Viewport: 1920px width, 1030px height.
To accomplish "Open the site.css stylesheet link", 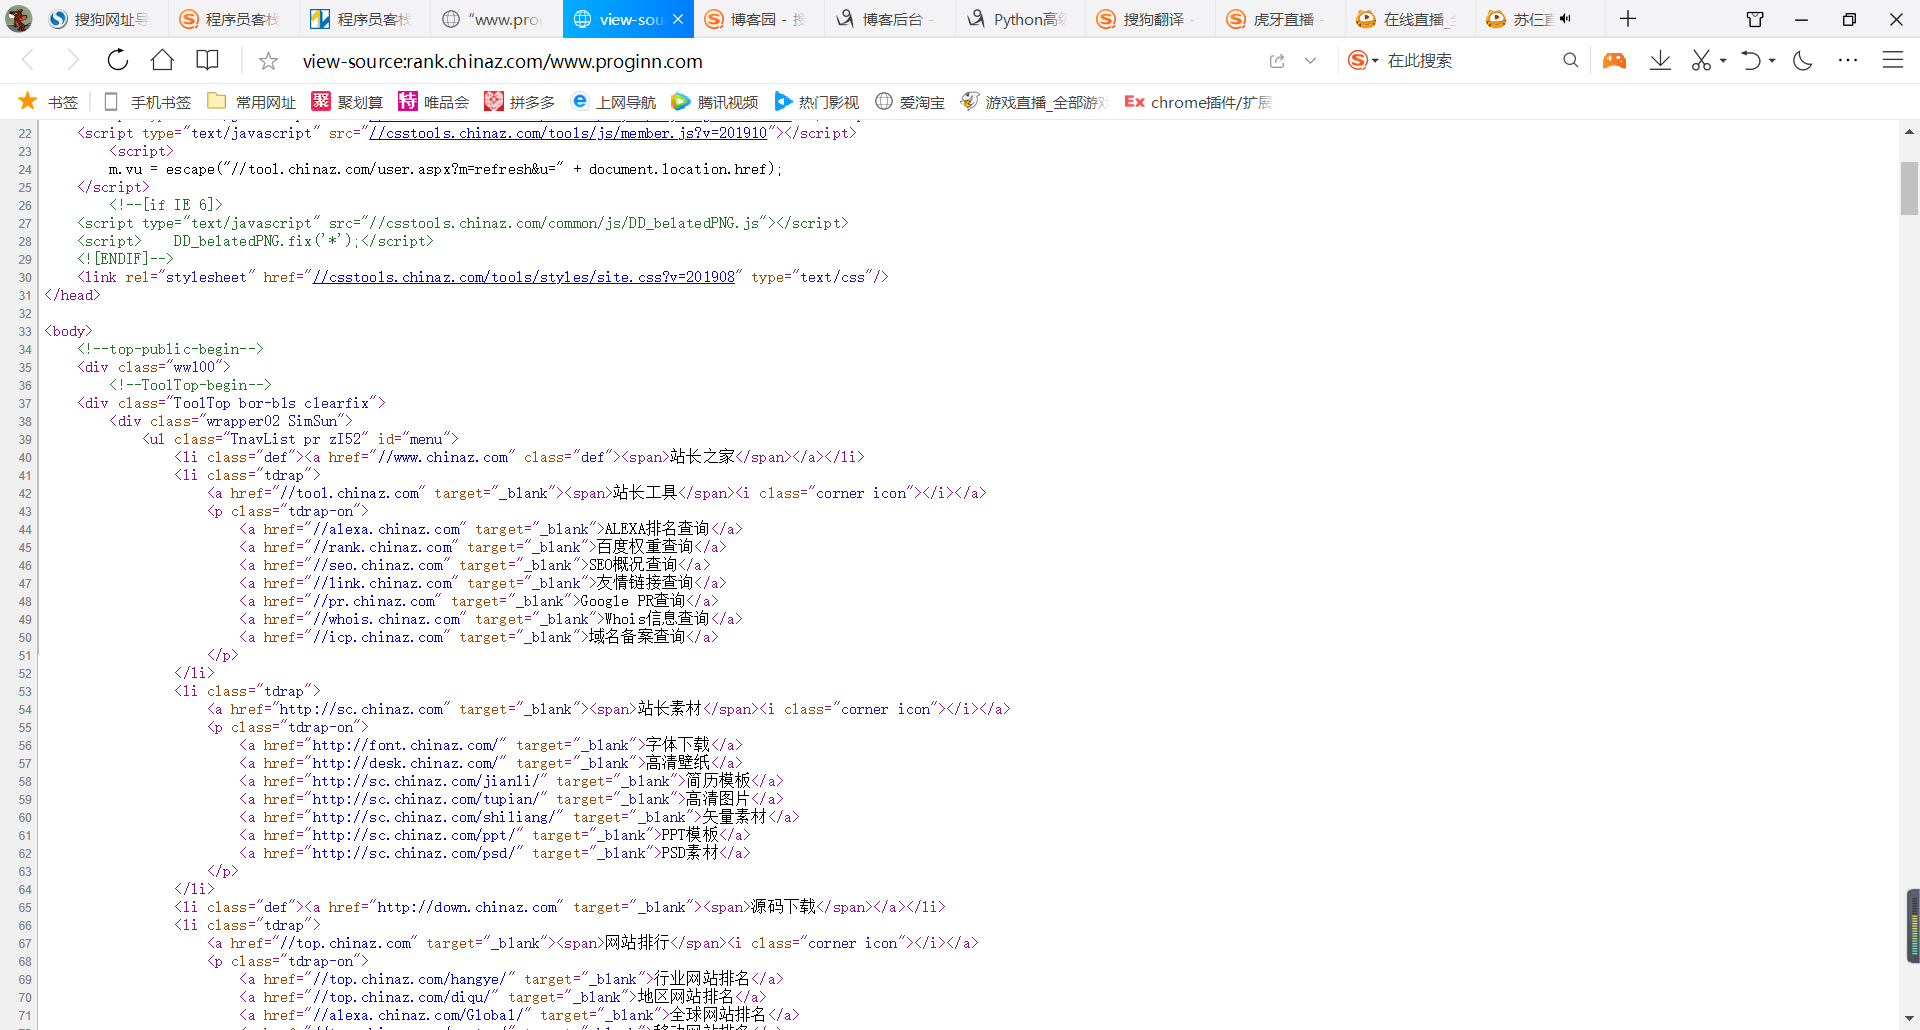I will (524, 277).
